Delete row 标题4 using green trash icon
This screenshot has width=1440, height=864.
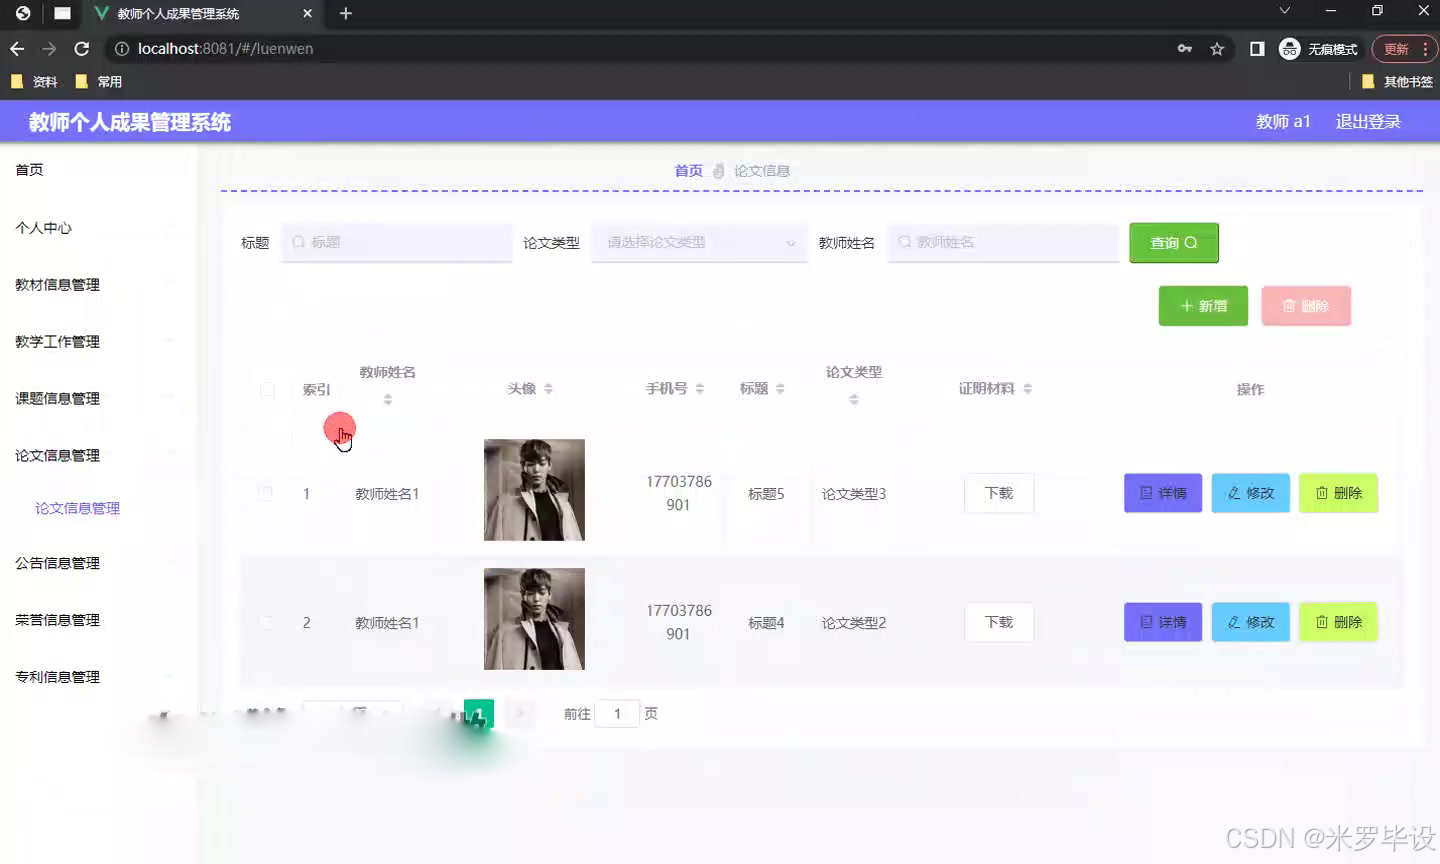coord(1337,622)
